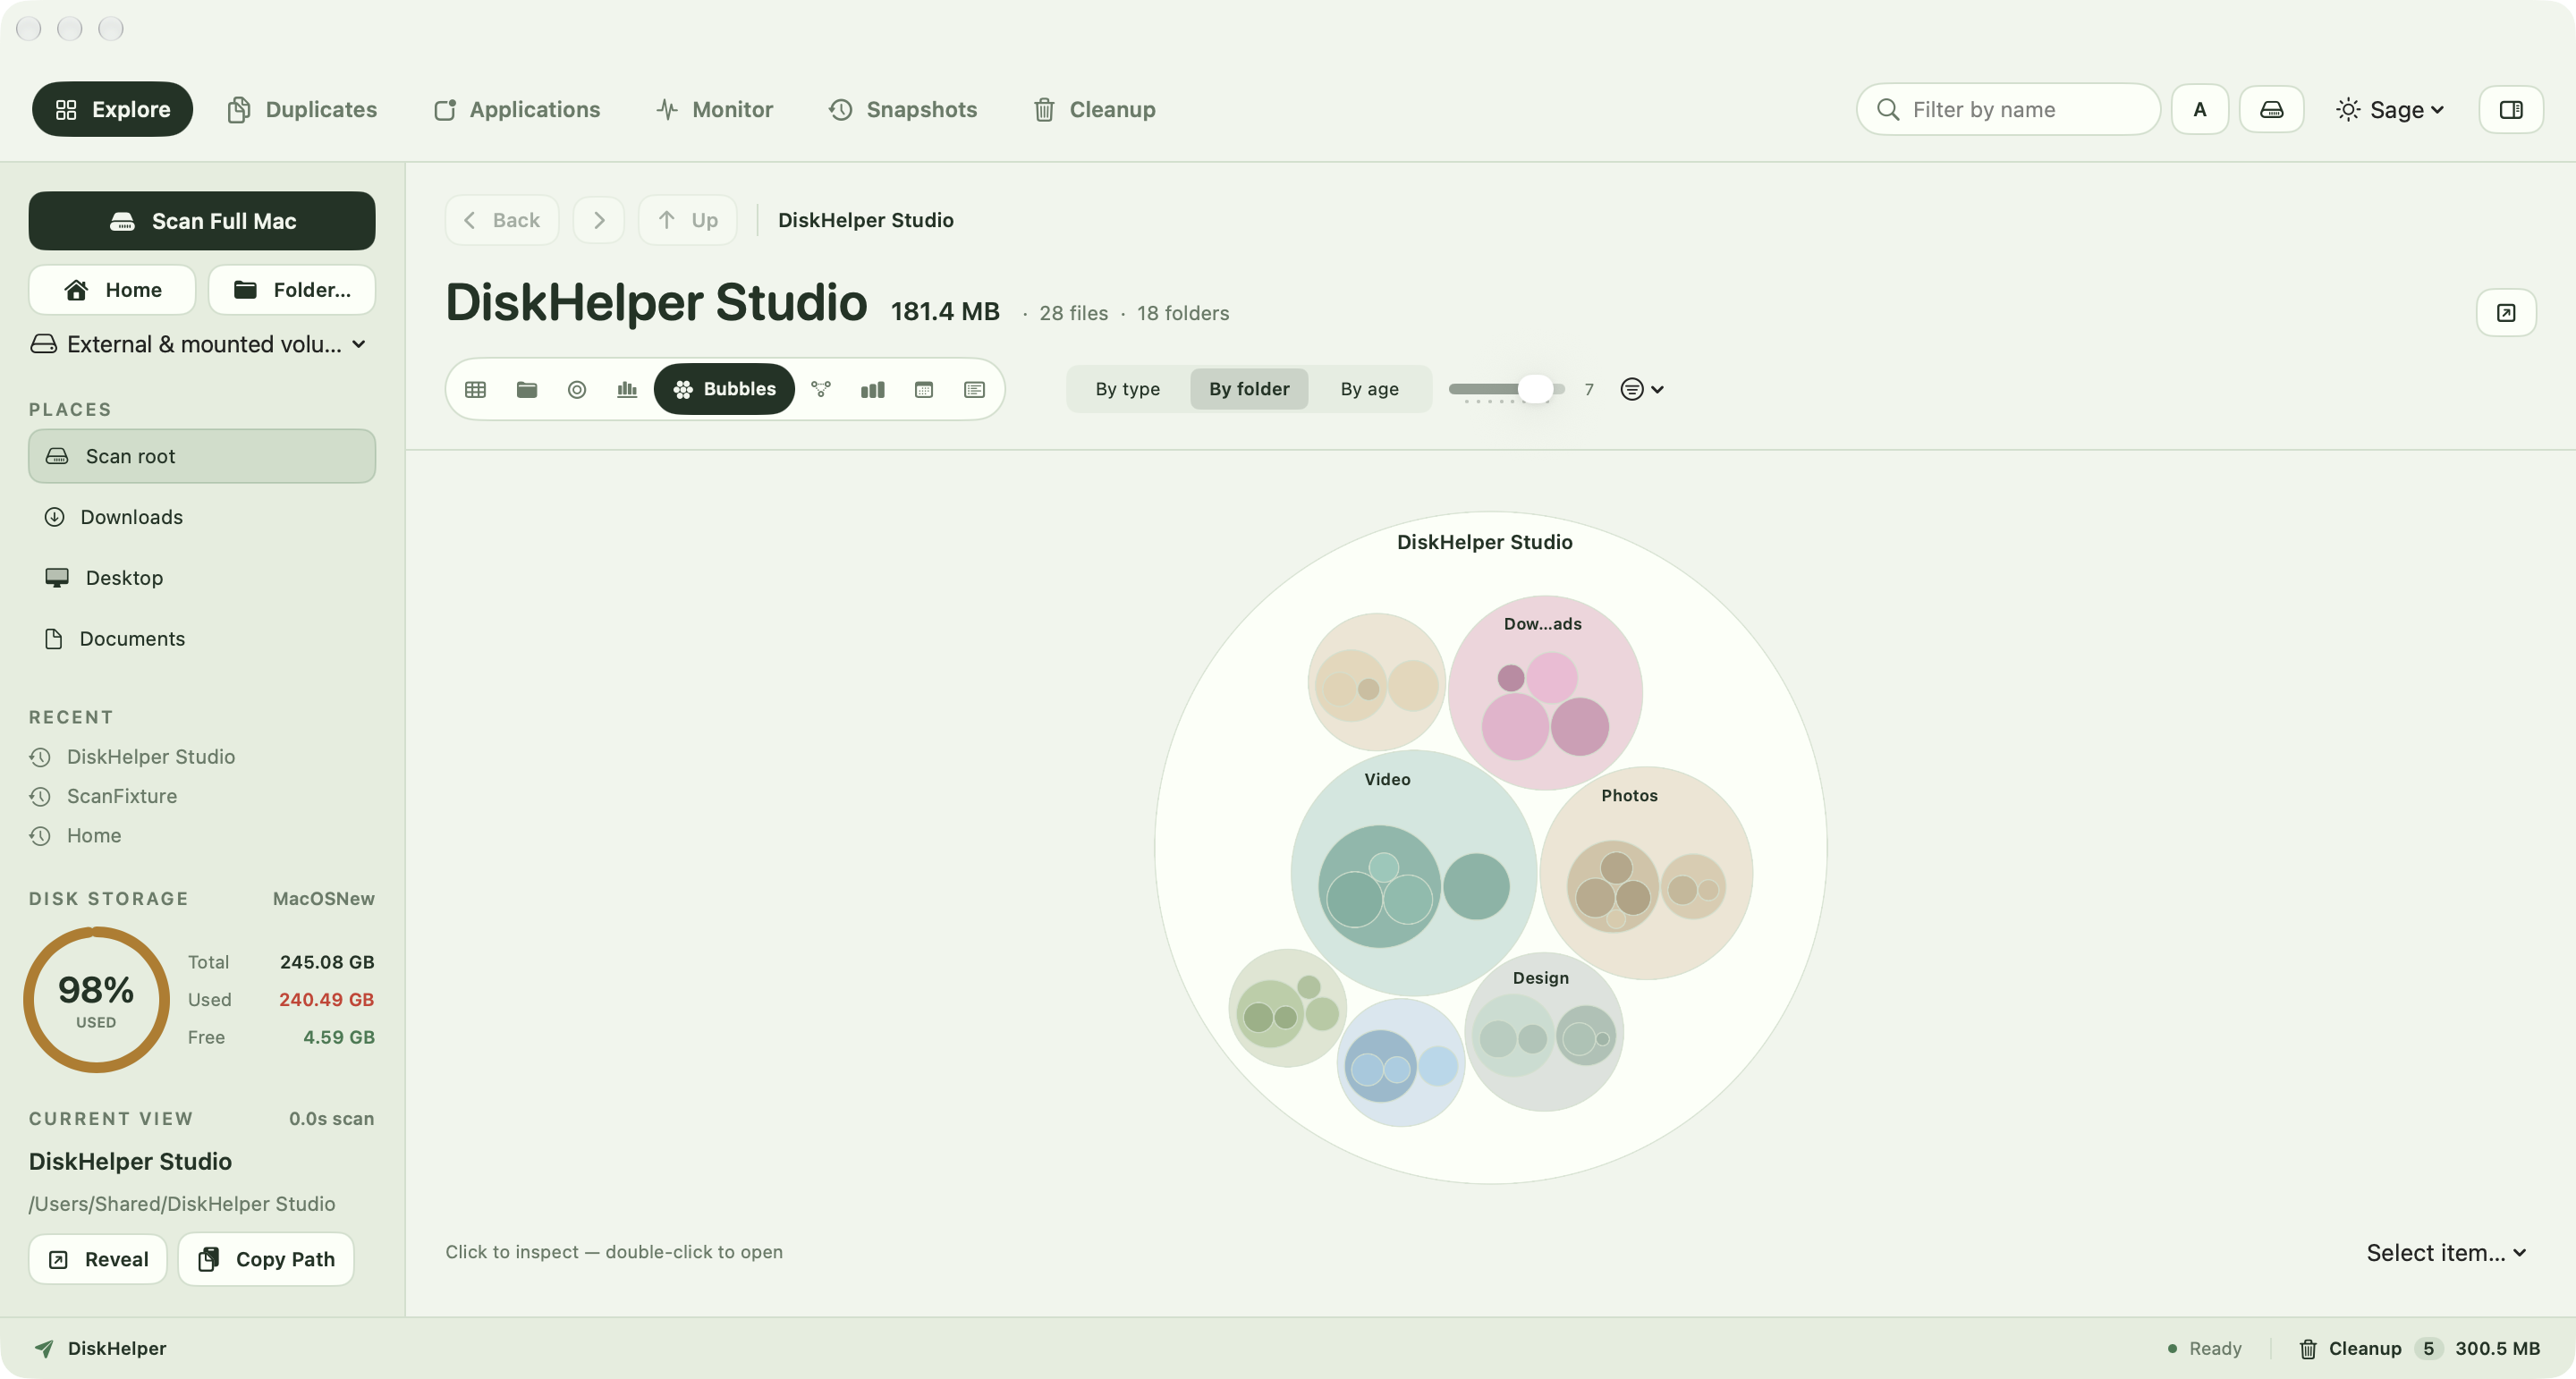Viewport: 2576px width, 1379px height.
Task: Select the column bars view icon
Action: click(872, 389)
